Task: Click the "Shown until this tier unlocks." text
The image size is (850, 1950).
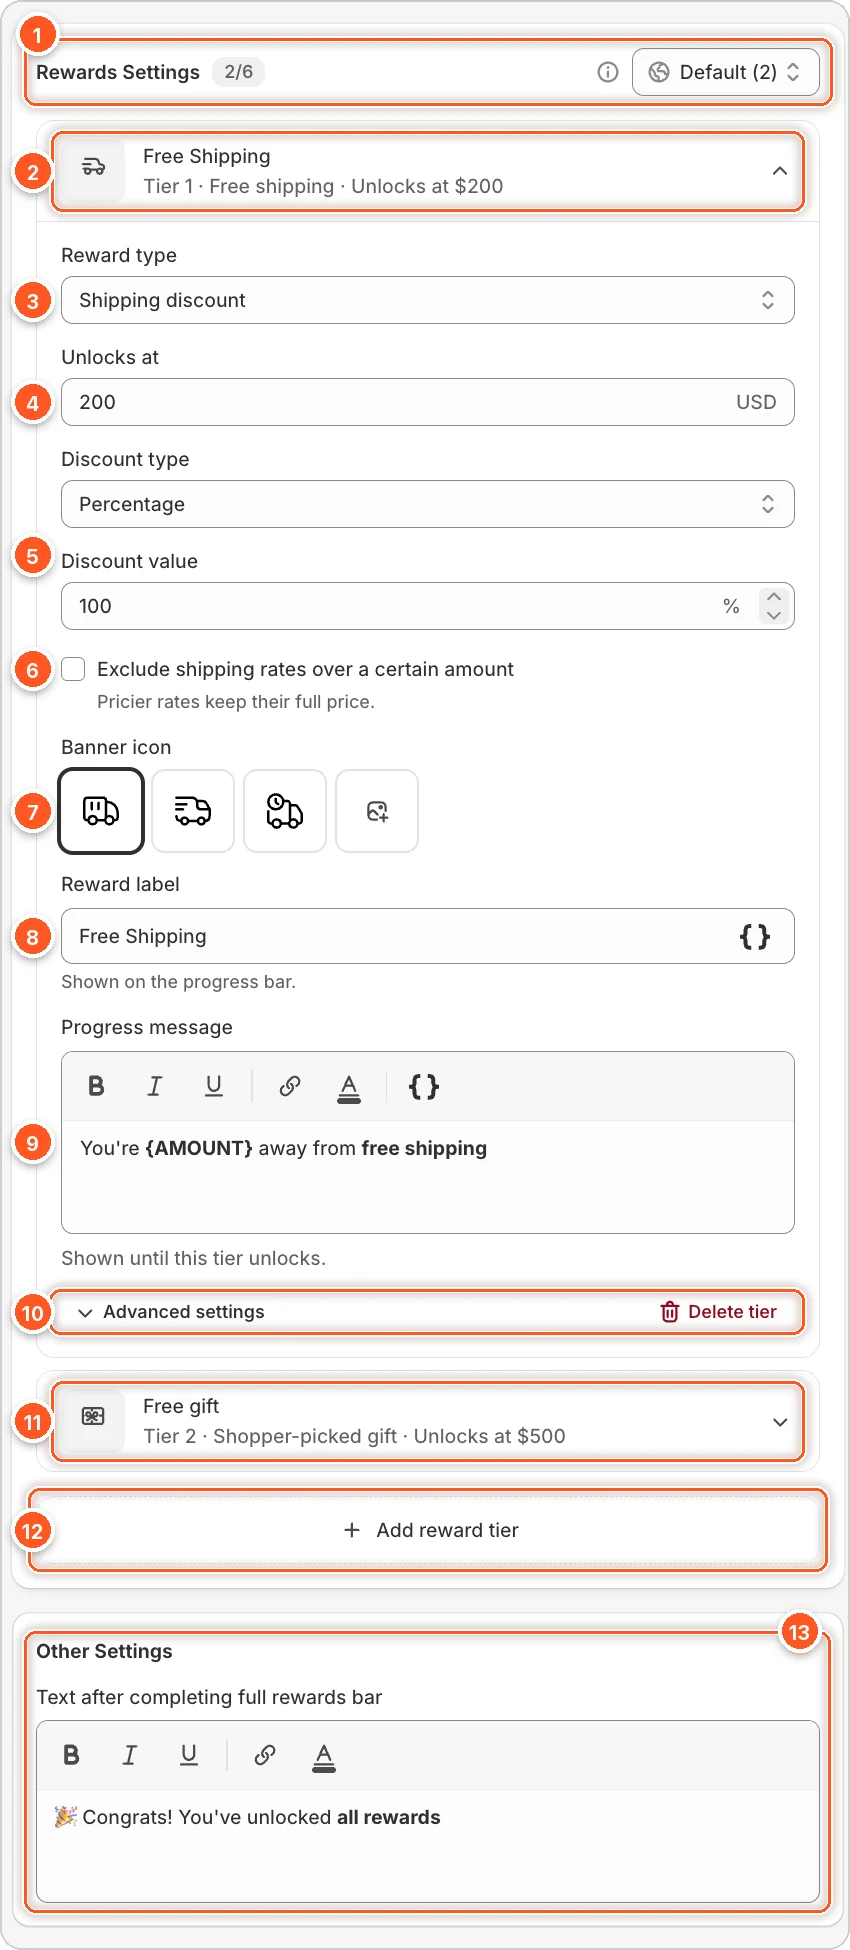Action: pos(193,1258)
